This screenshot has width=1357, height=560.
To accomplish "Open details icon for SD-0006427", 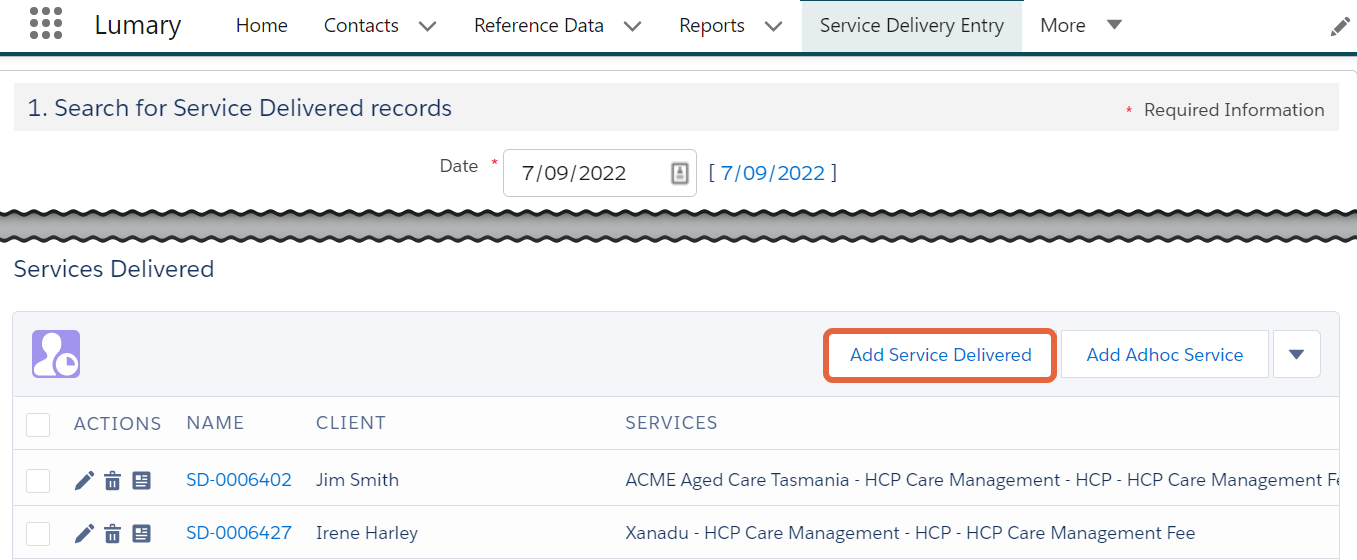I will (x=142, y=533).
